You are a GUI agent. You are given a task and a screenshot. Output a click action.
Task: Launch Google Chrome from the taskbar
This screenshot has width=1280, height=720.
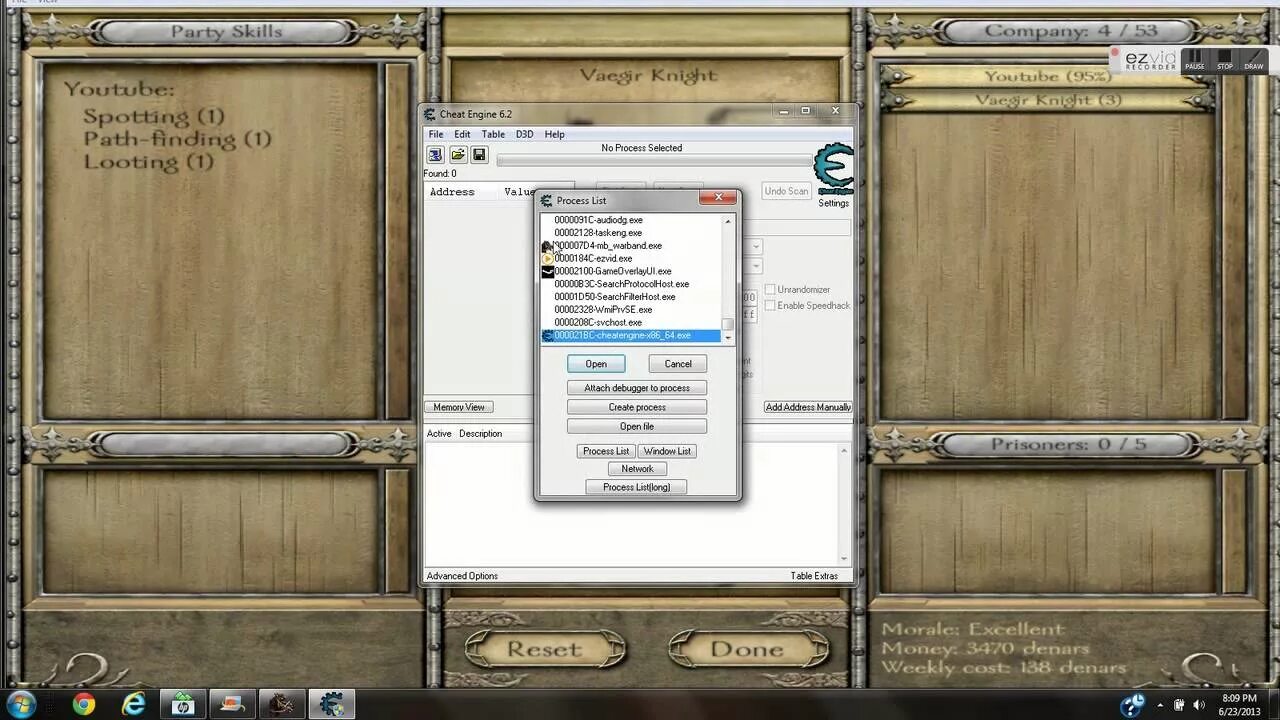click(84, 704)
